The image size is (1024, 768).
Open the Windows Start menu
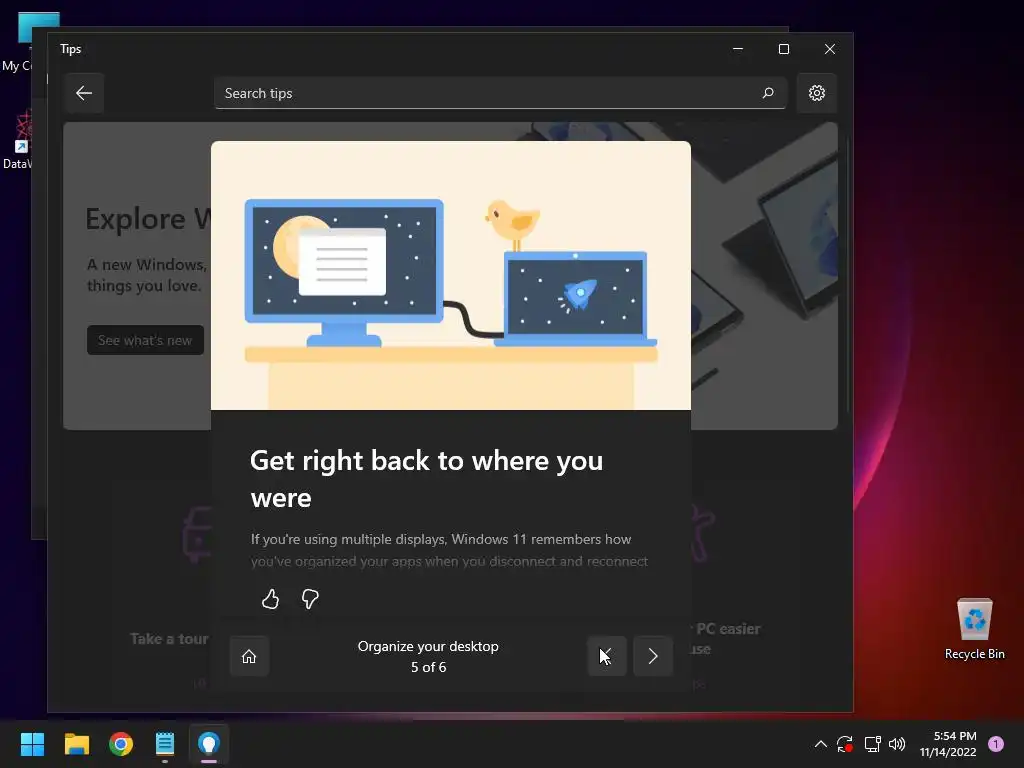[32, 744]
